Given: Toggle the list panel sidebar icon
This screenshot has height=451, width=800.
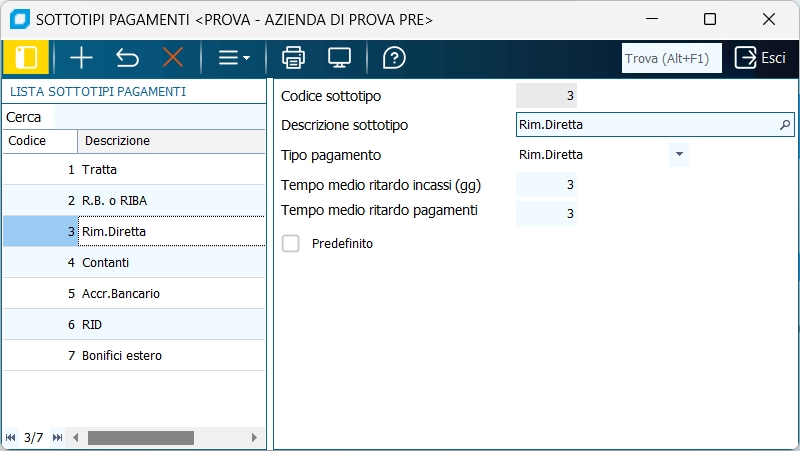Looking at the screenshot, I should point(26,58).
